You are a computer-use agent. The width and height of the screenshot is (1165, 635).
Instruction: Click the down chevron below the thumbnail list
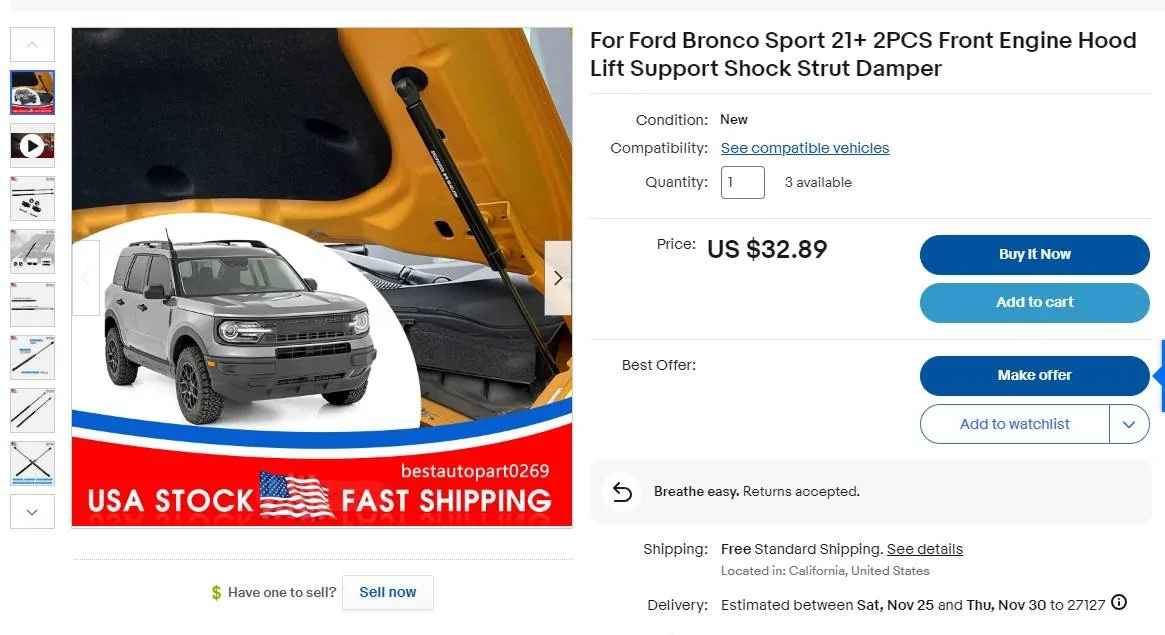[32, 511]
